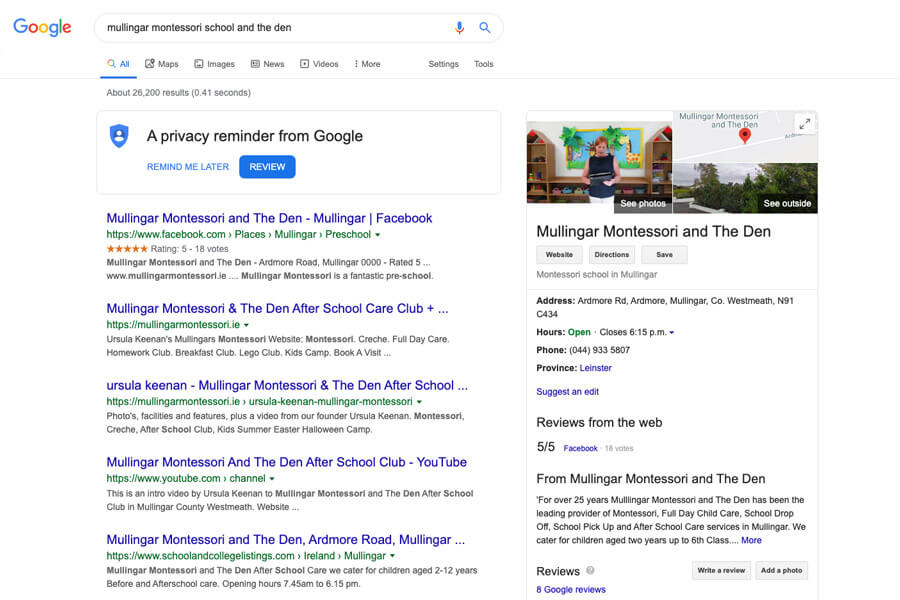This screenshot has height=600, width=900.
Task: Click the five-star rating on Facebook result
Action: [x=127, y=249]
